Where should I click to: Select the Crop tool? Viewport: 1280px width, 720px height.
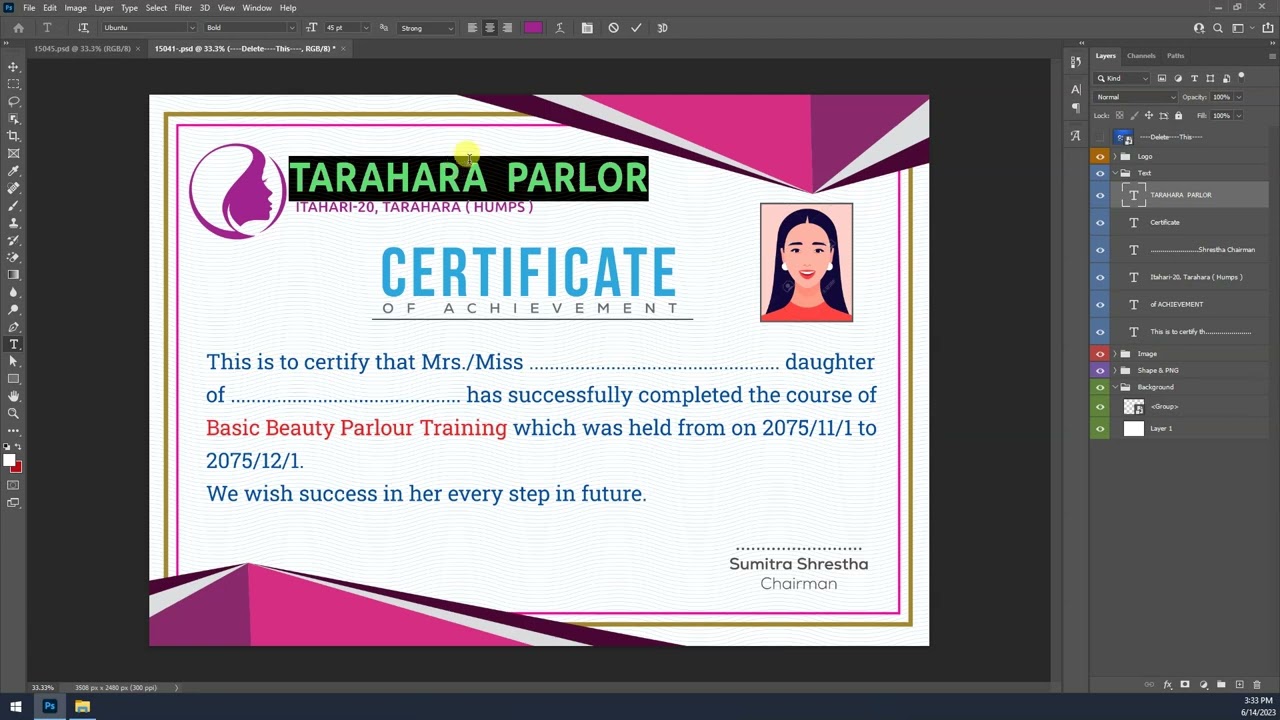(x=13, y=136)
